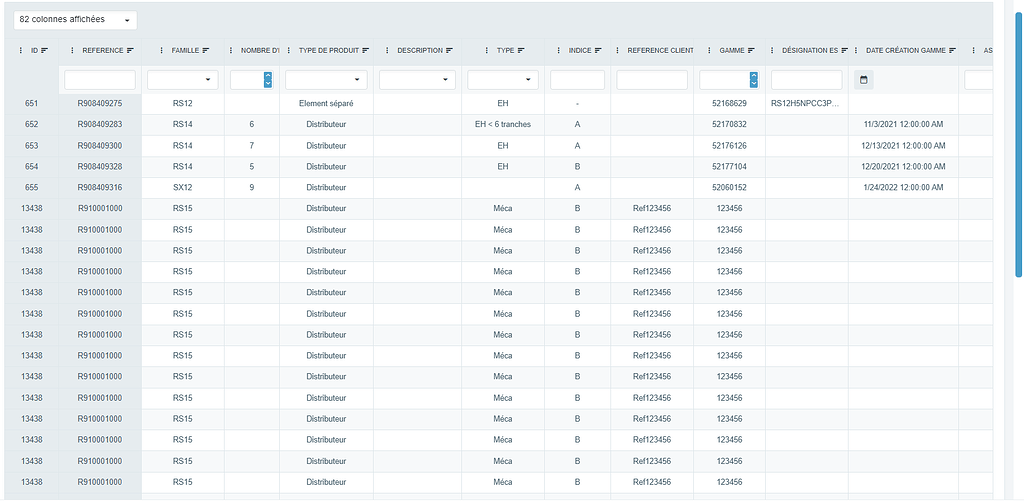Select cell R908409275 in REFERENCE column
Screen dimensions: 1024x501
[100, 103]
